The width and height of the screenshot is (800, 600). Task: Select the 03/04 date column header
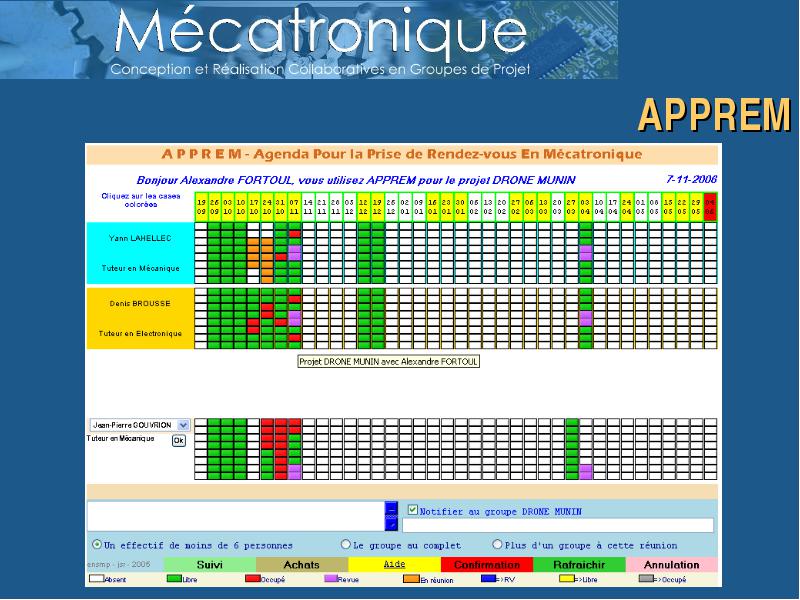point(585,207)
